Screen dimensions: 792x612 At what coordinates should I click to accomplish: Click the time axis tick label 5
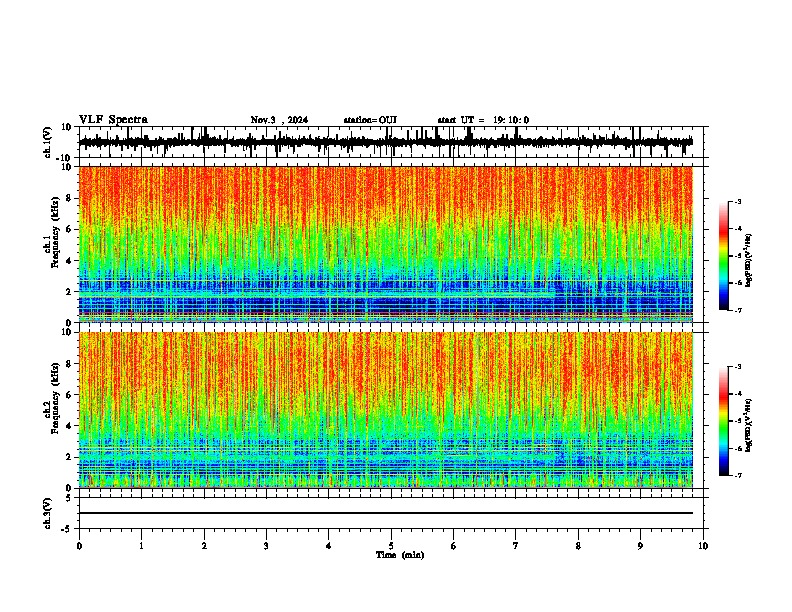click(x=391, y=546)
